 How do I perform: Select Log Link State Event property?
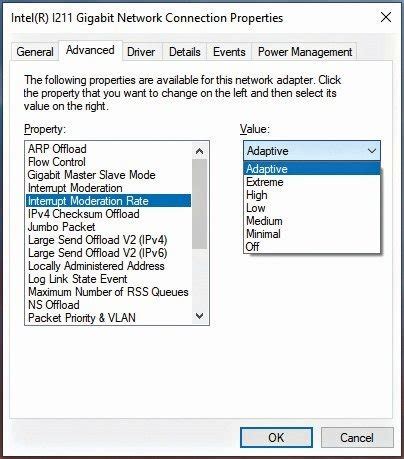click(x=108, y=279)
